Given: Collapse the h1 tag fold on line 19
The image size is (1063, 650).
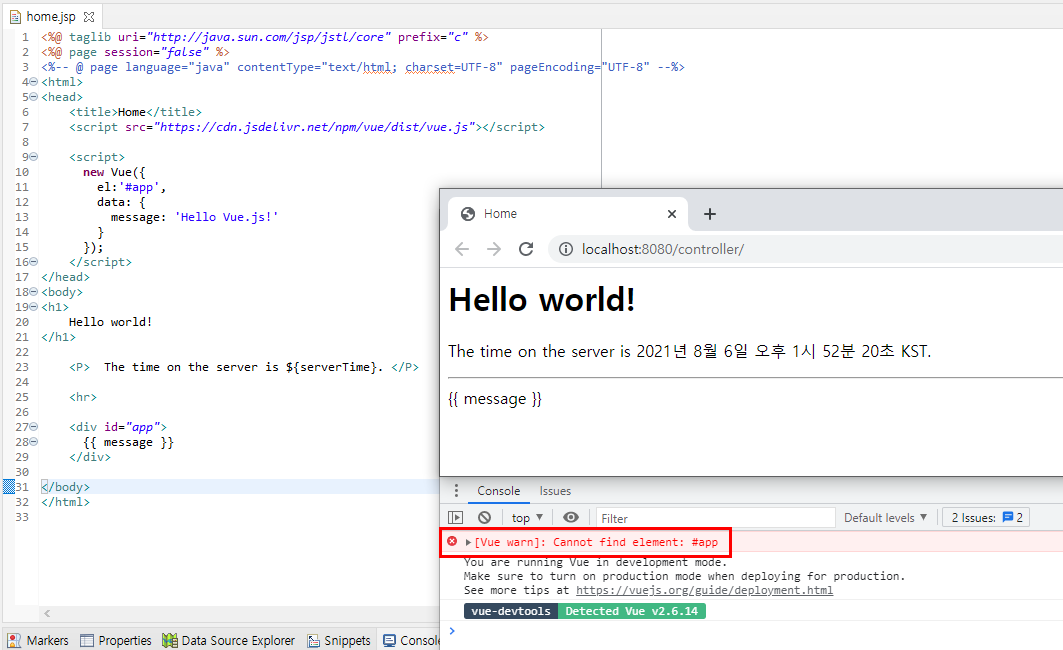Looking at the screenshot, I should point(34,306).
